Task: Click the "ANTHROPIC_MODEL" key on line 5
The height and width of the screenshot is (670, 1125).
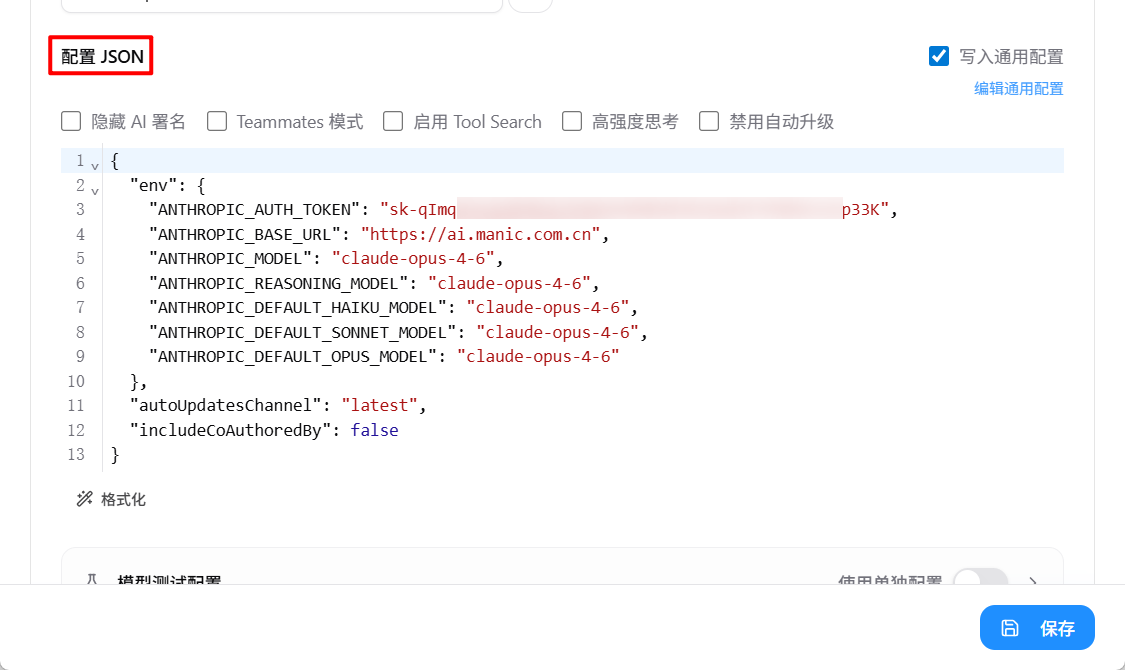Action: 230,258
